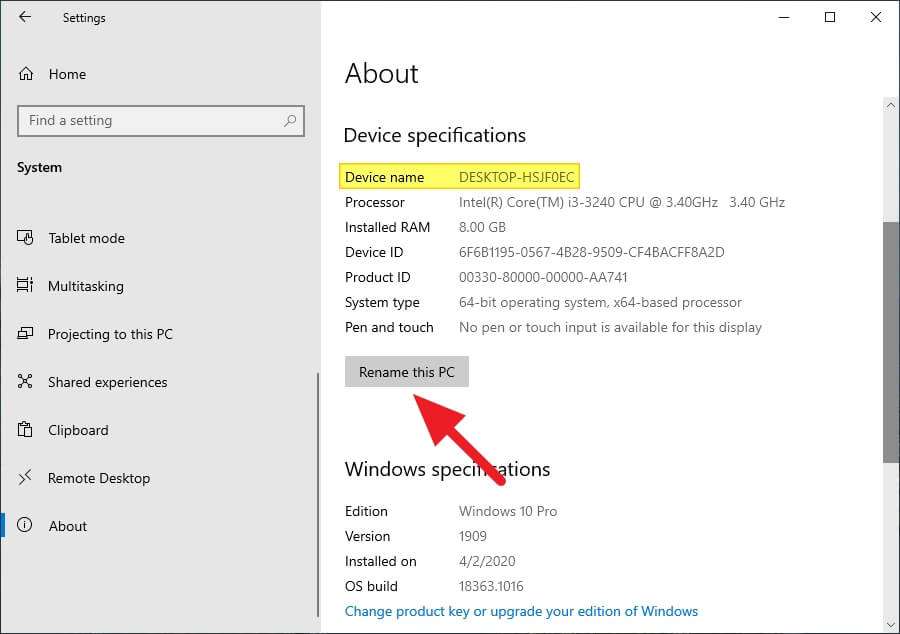
Task: Close the Settings window
Action: (x=876, y=17)
